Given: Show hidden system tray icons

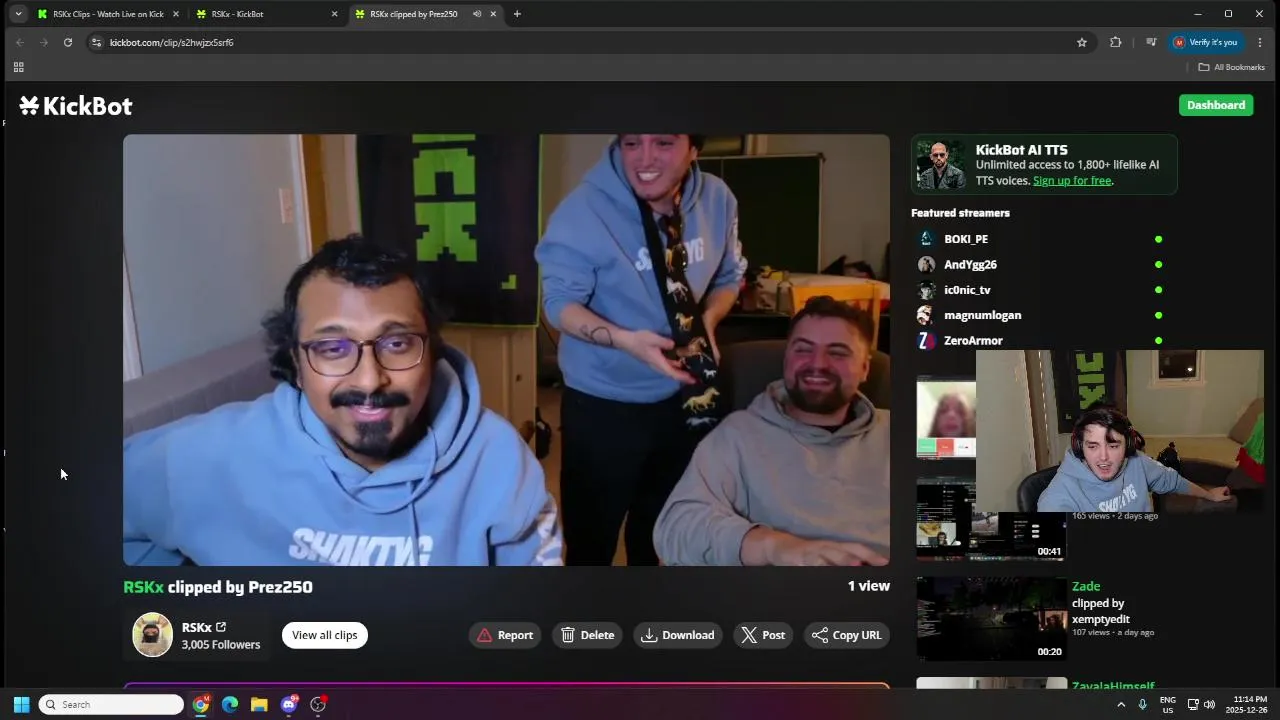Looking at the screenshot, I should click(1121, 705).
